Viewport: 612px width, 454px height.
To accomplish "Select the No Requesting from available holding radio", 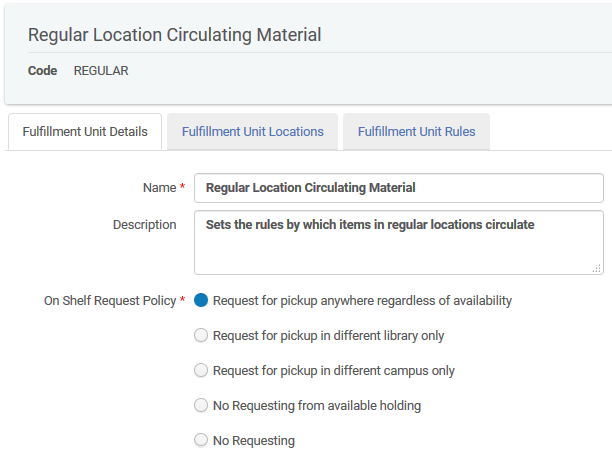I will (x=201, y=405).
